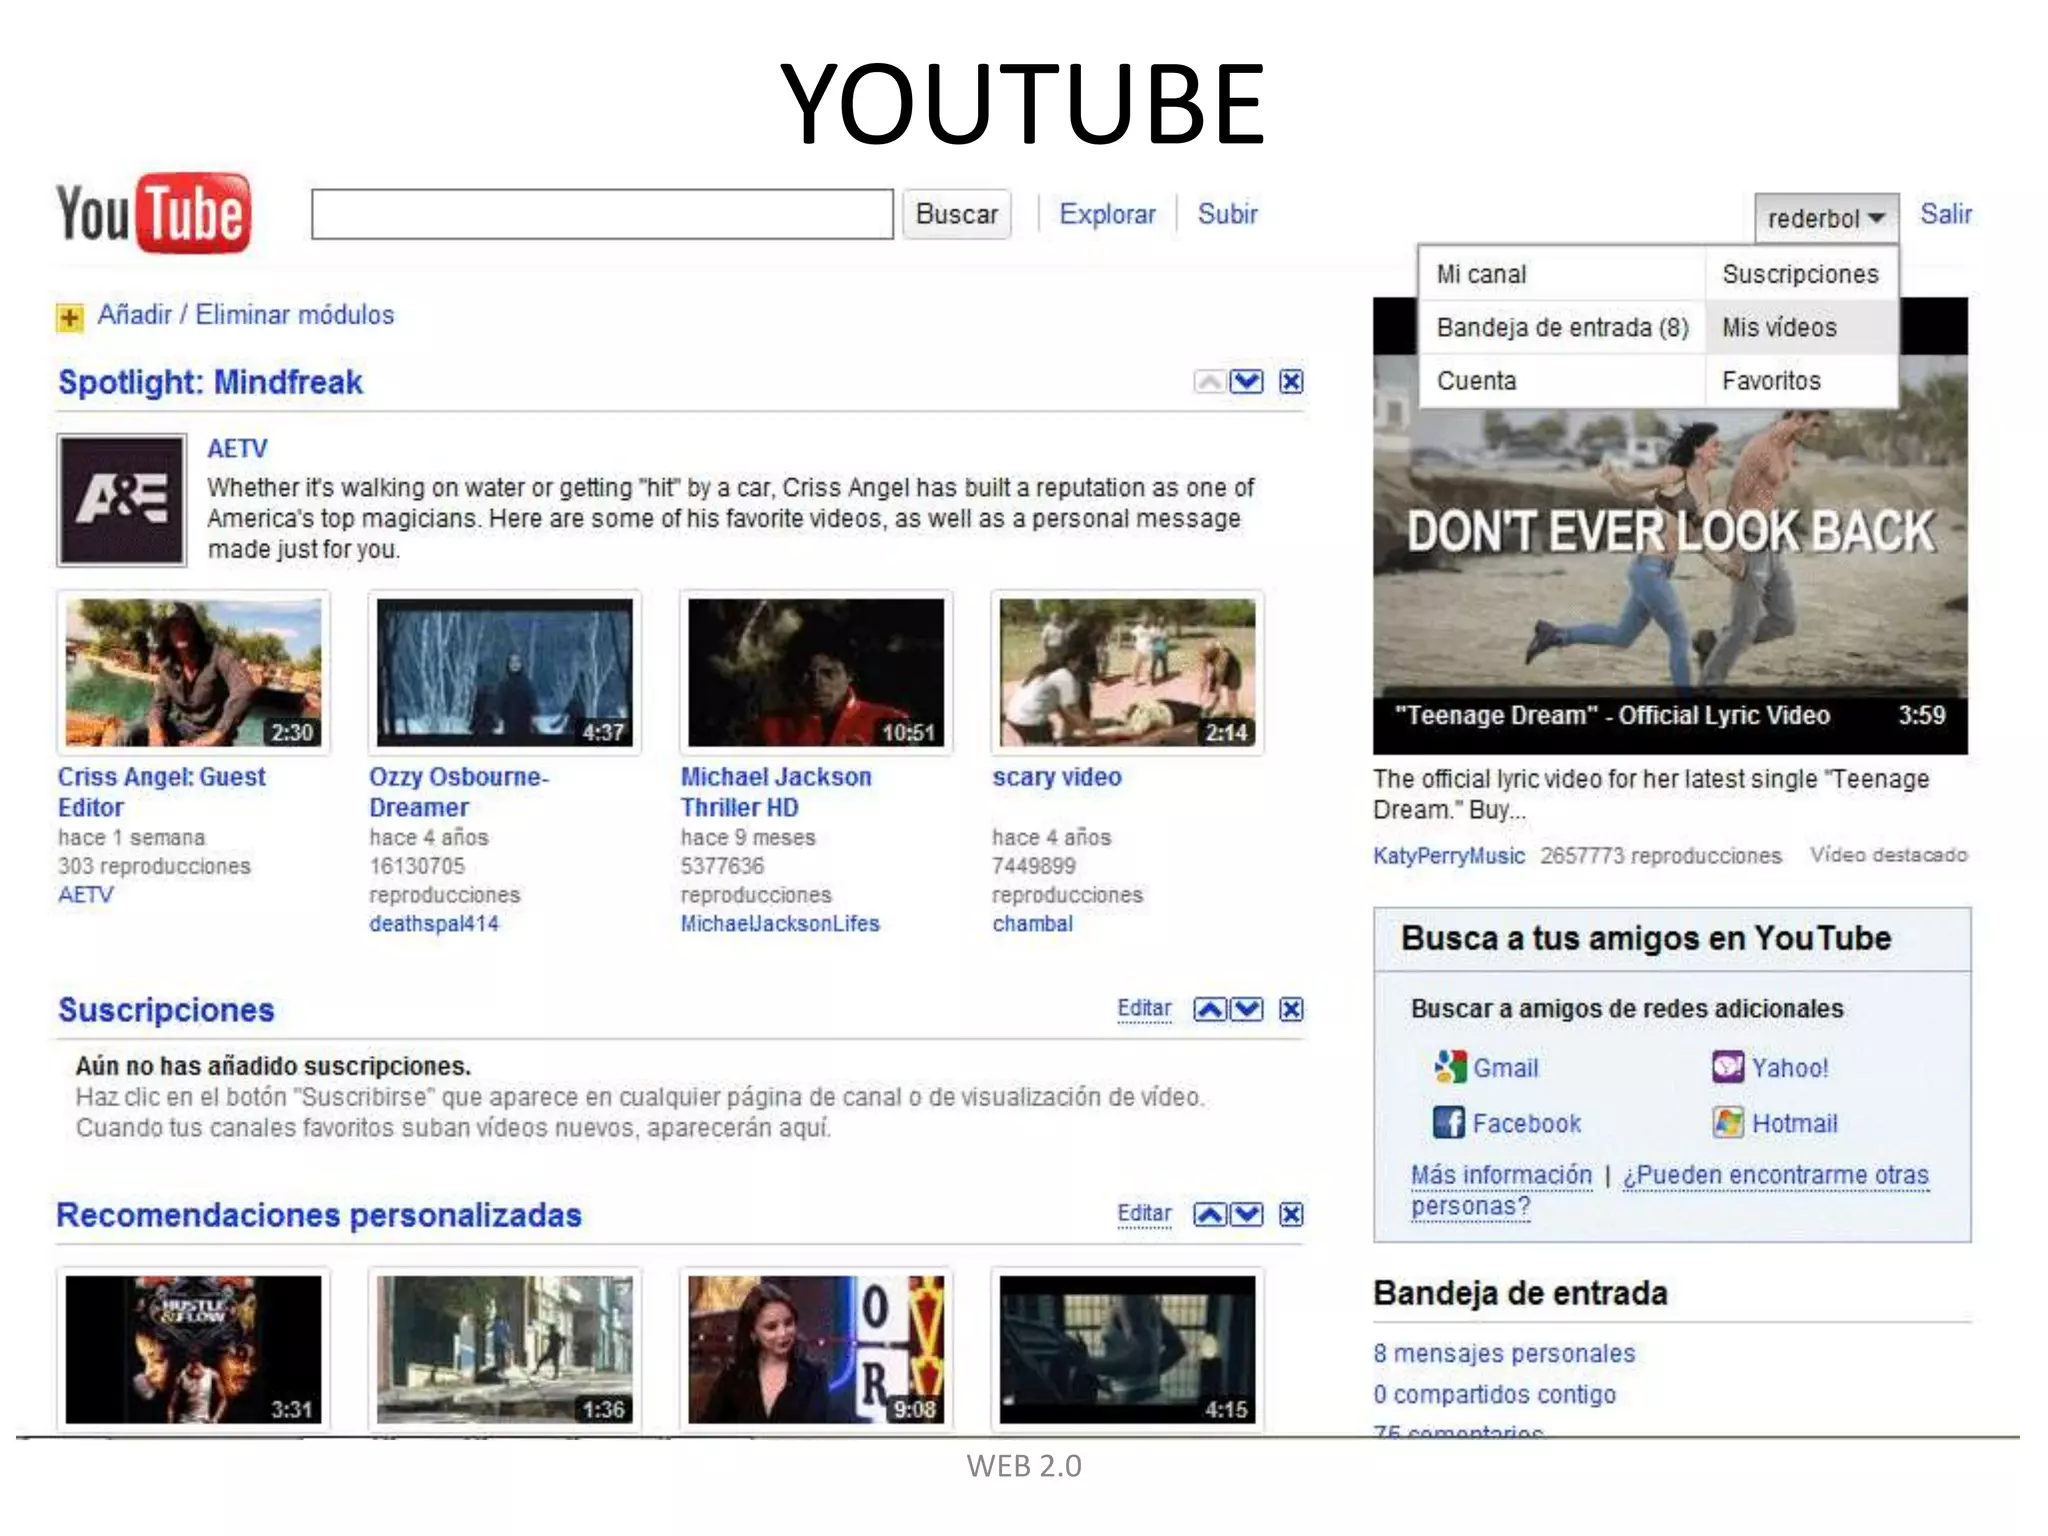2048x1536 pixels.
Task: Open recommended video with 9:08 duration
Action: tap(816, 1350)
